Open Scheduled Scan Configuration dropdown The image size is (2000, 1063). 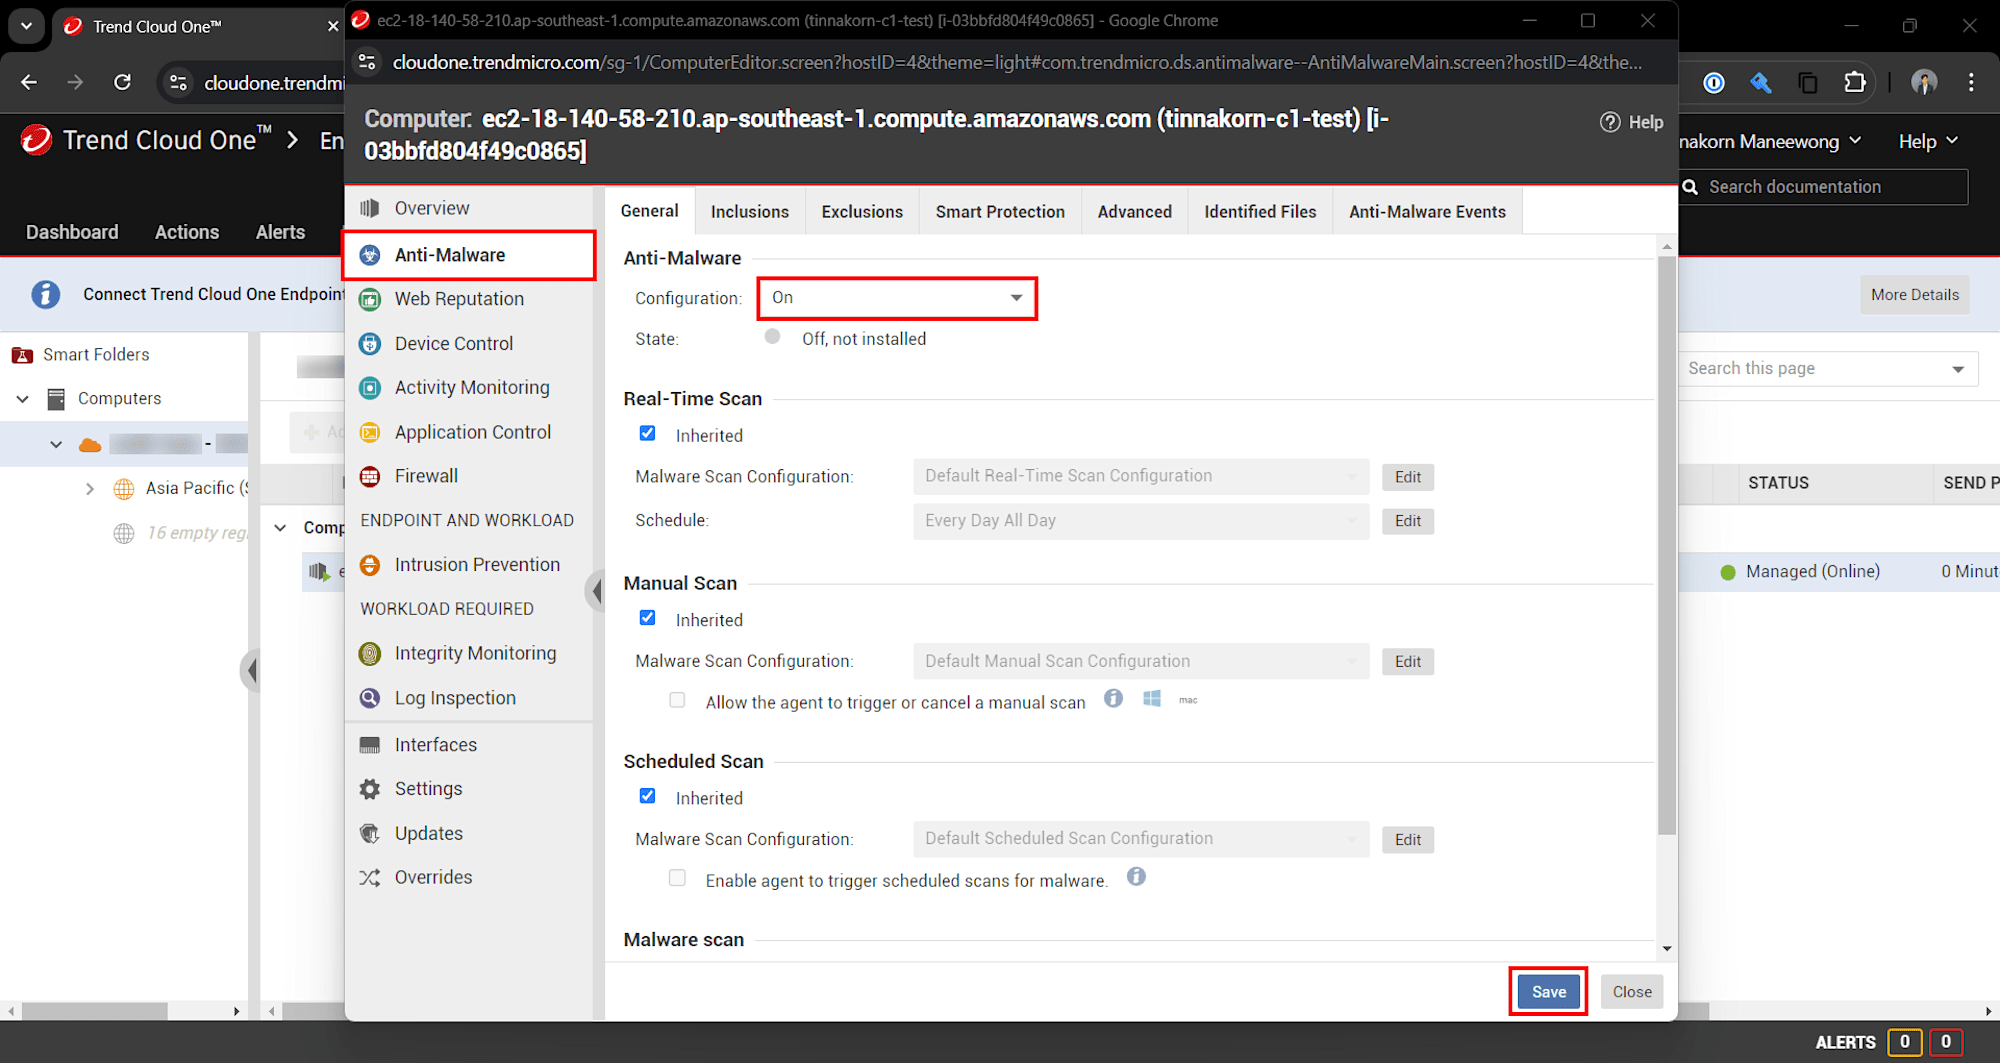[1141, 839]
